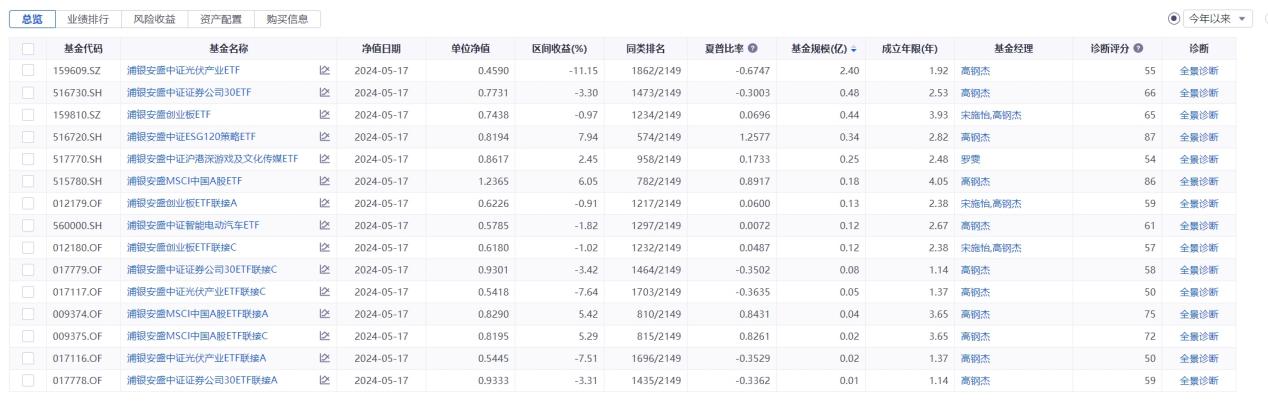The width and height of the screenshot is (1268, 402).
Task: Click chart icon in 017778.OF row
Action: (324, 380)
